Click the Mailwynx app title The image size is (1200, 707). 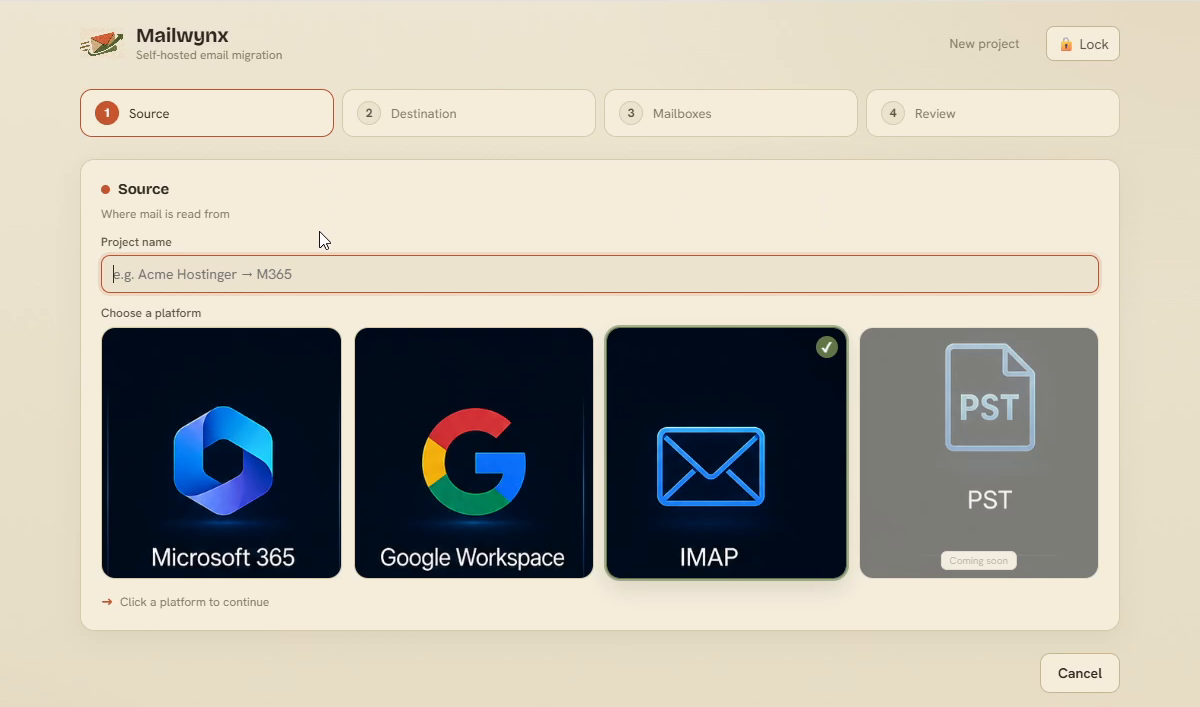pos(182,36)
